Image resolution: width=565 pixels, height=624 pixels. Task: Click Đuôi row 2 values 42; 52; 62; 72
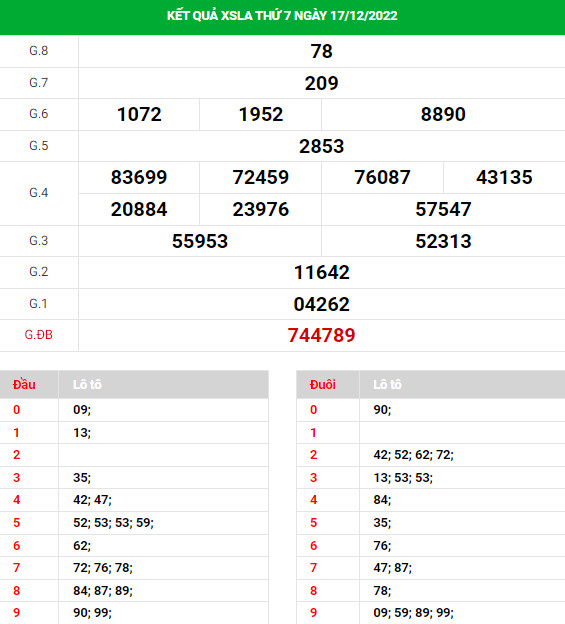coord(413,455)
